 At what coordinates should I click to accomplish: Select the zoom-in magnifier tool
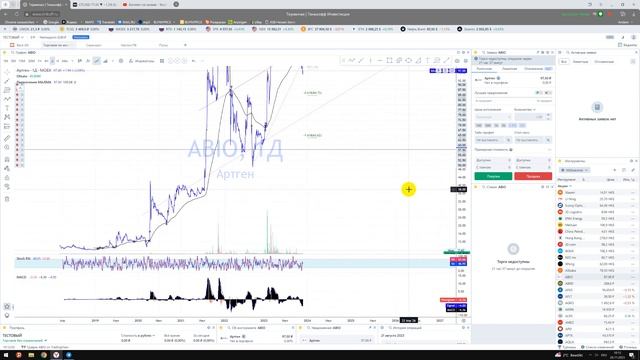[7, 147]
